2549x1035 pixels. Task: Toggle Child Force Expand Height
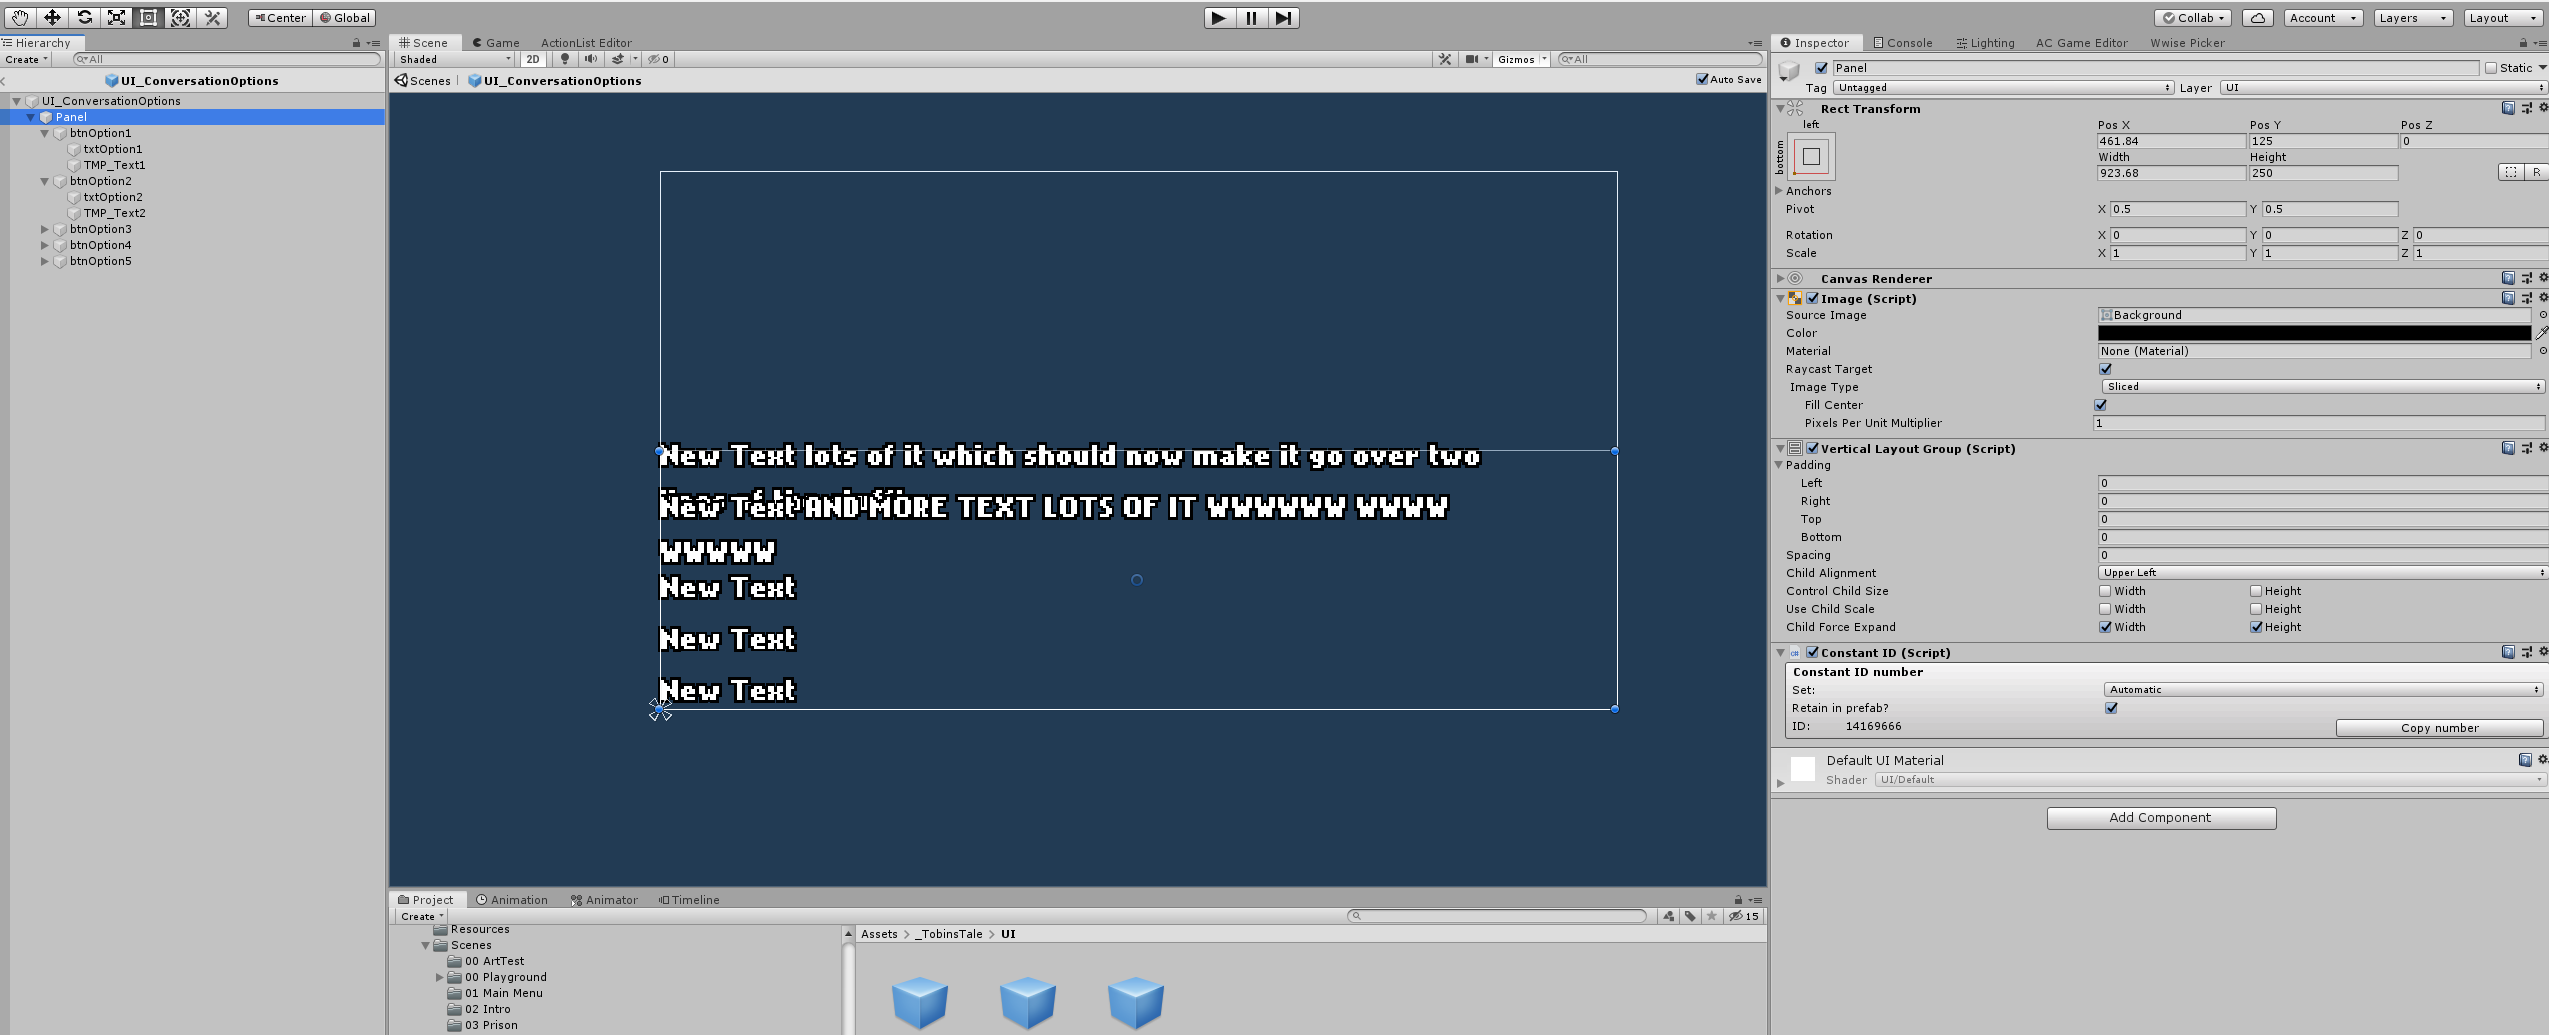(x=2256, y=627)
